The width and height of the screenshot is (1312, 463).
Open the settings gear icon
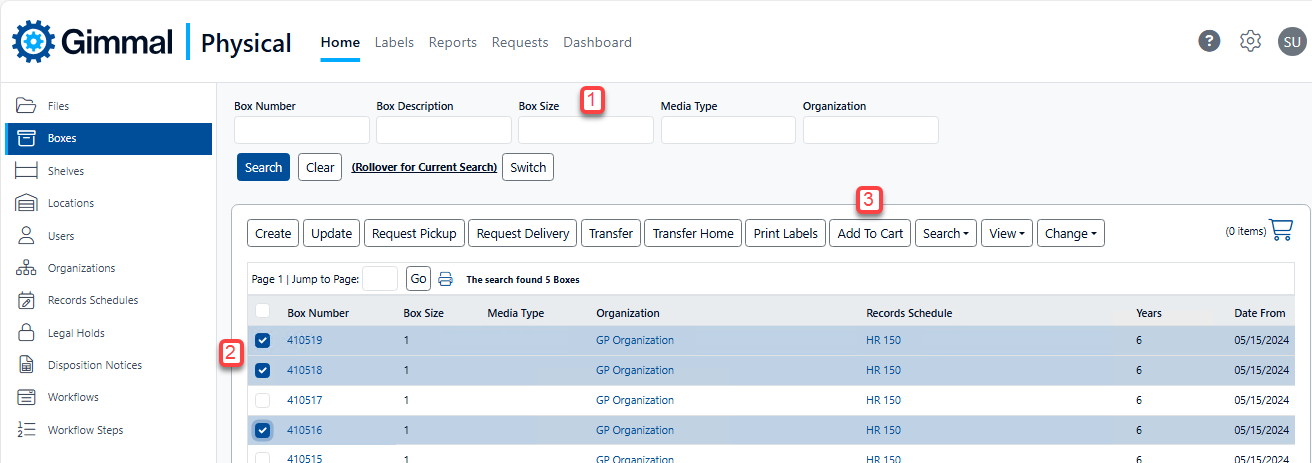tap(1250, 41)
